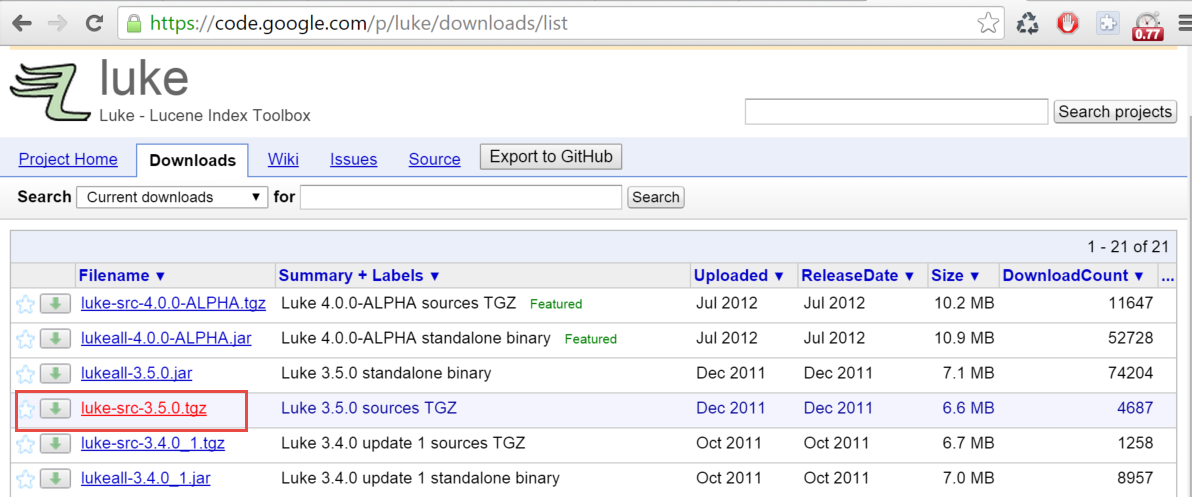Go back with the browser back arrow
The height and width of the screenshot is (497, 1192).
tap(21, 23)
